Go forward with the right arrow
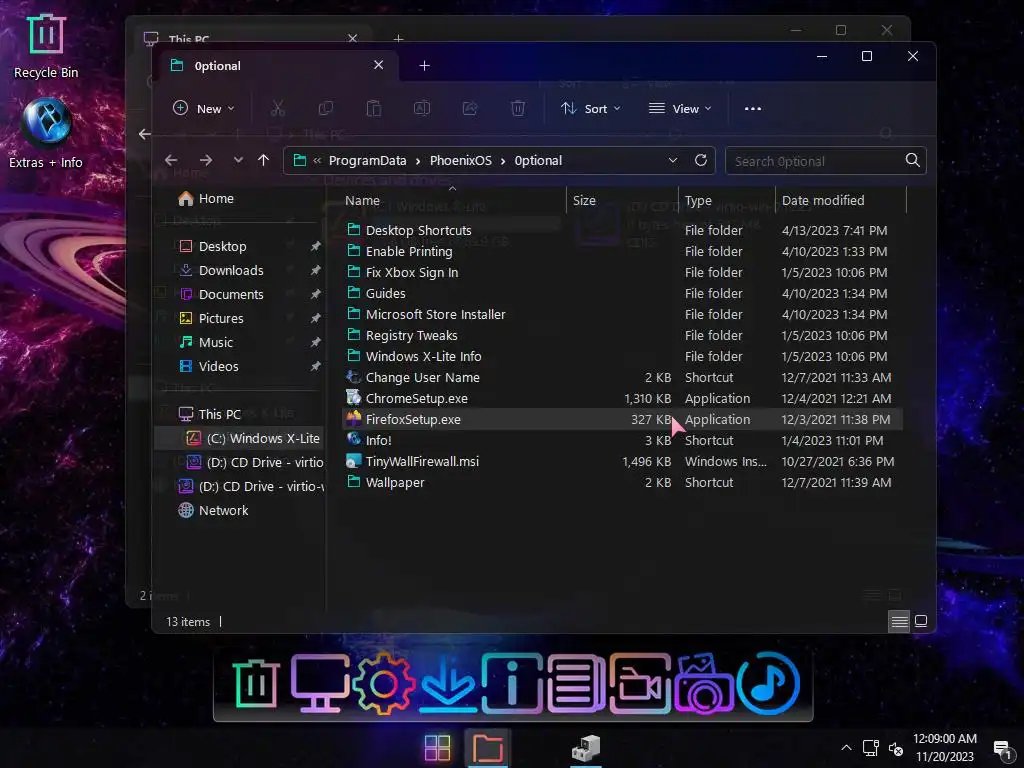 206,160
